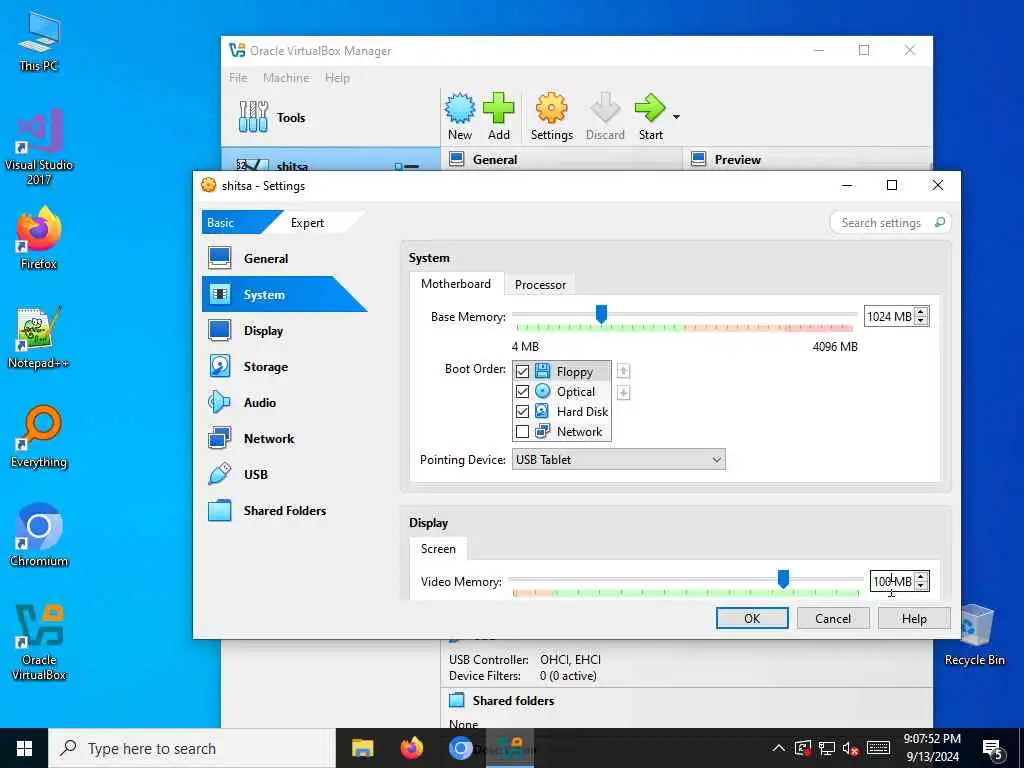
Task: Open File Explorer from taskbar
Action: (362, 748)
